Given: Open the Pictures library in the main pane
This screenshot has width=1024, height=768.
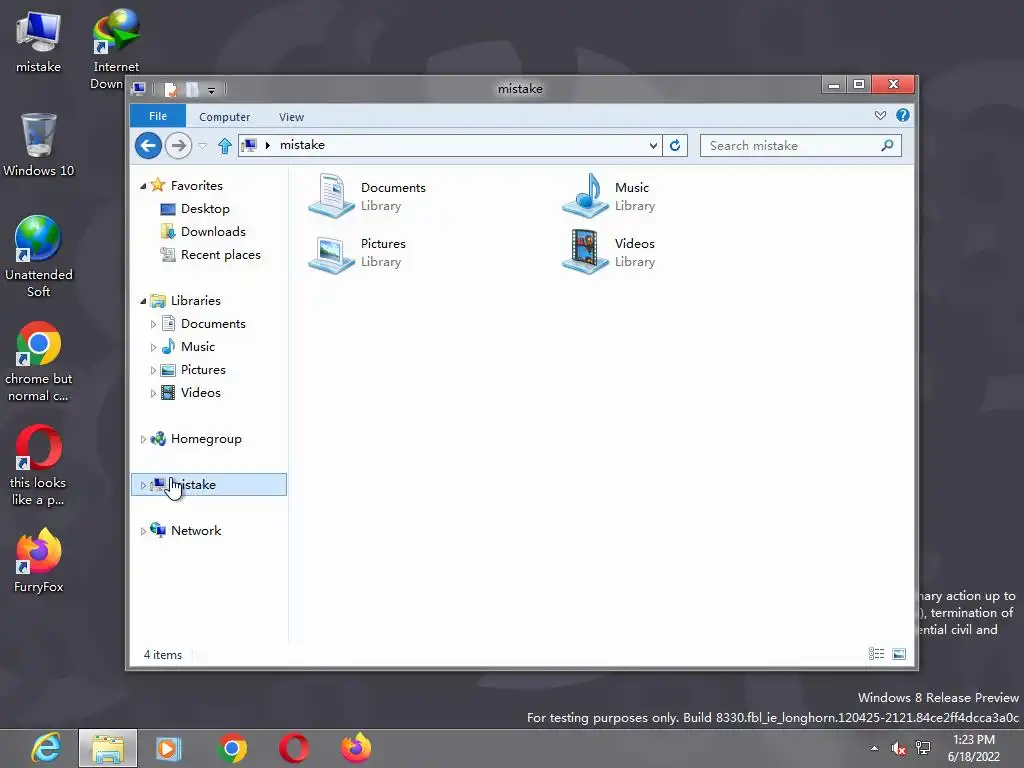Looking at the screenshot, I should [358, 252].
